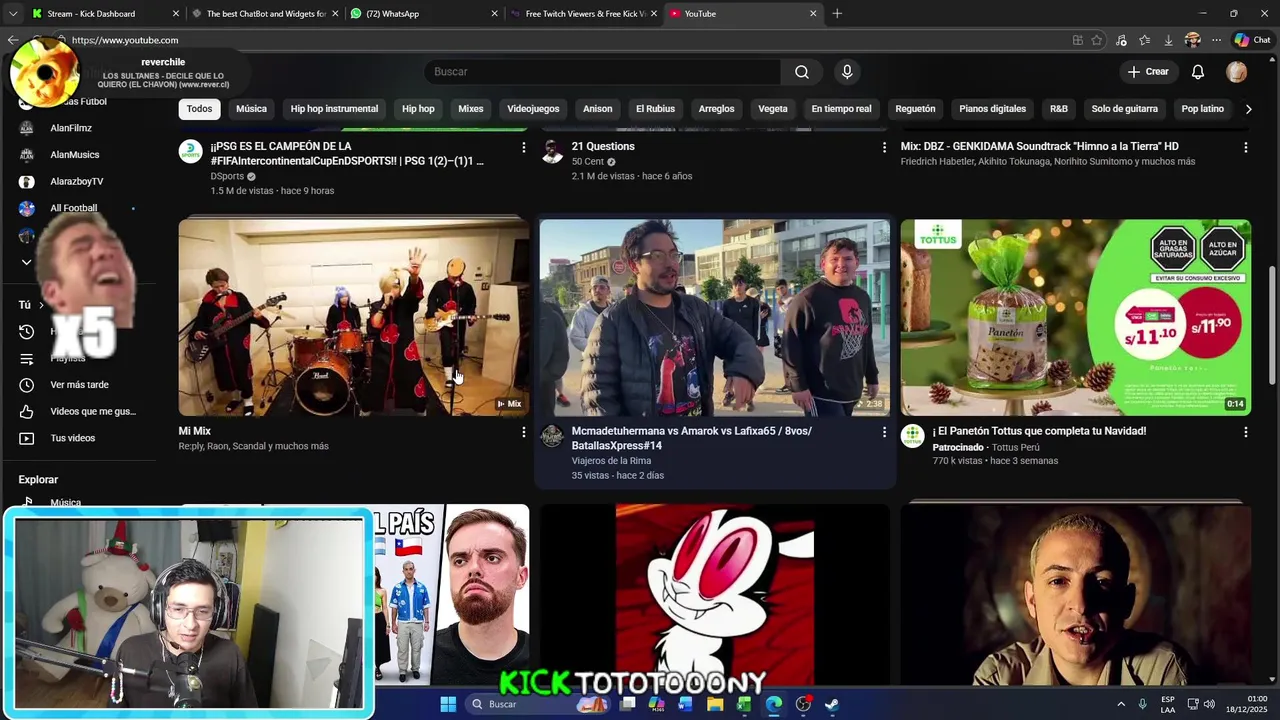Select the Pianos digitales chip
The height and width of the screenshot is (720, 1280).
992,109
